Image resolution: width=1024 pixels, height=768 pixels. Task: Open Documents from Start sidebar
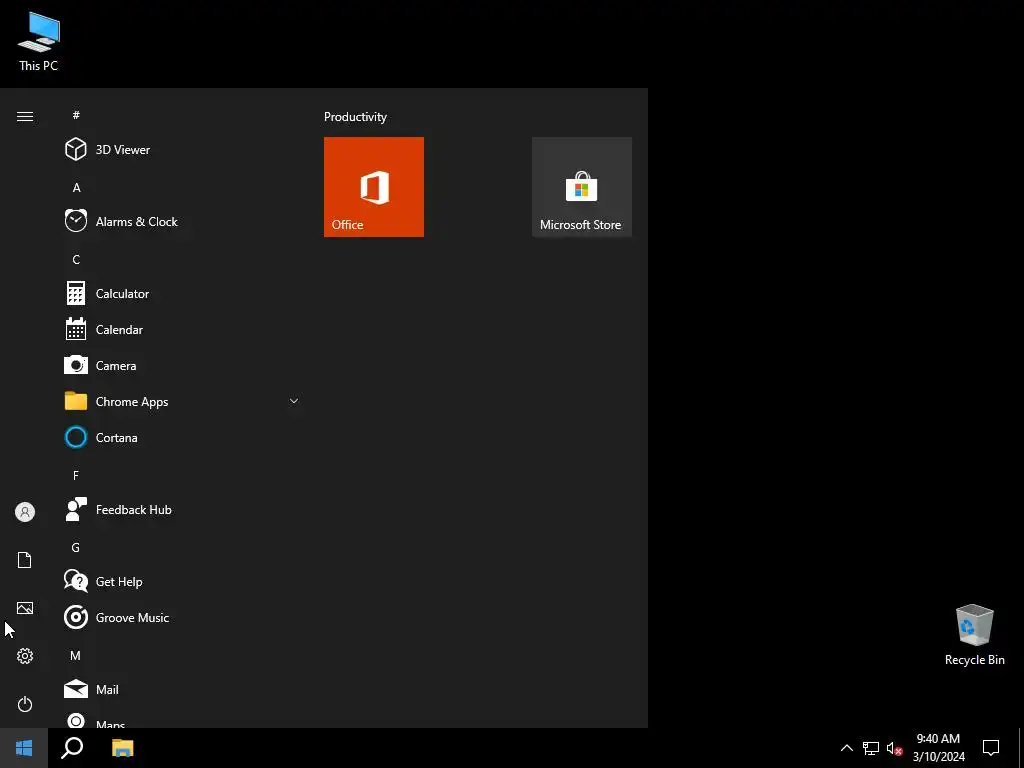(x=25, y=560)
